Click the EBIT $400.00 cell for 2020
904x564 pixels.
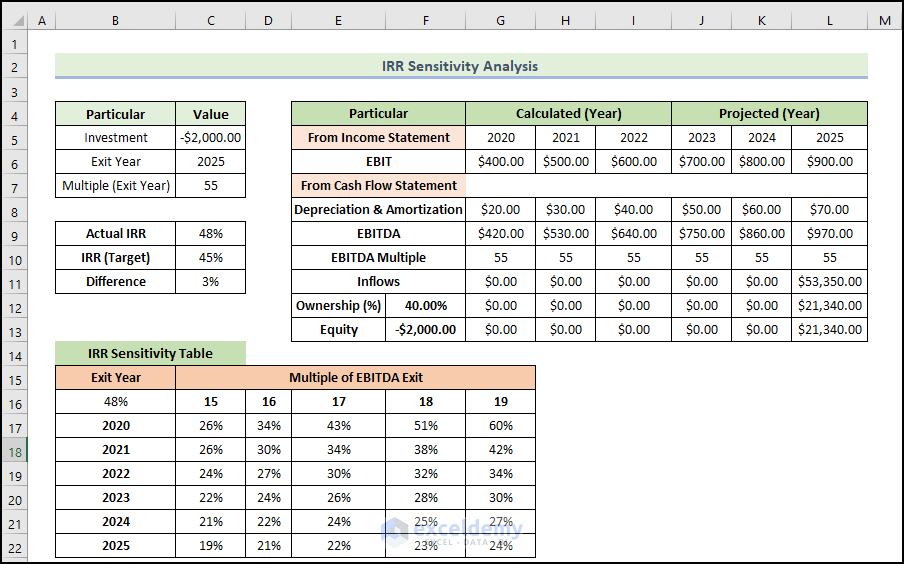point(500,161)
